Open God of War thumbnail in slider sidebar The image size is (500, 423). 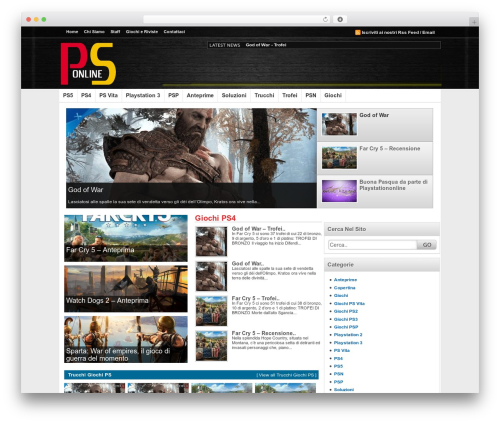(x=339, y=124)
